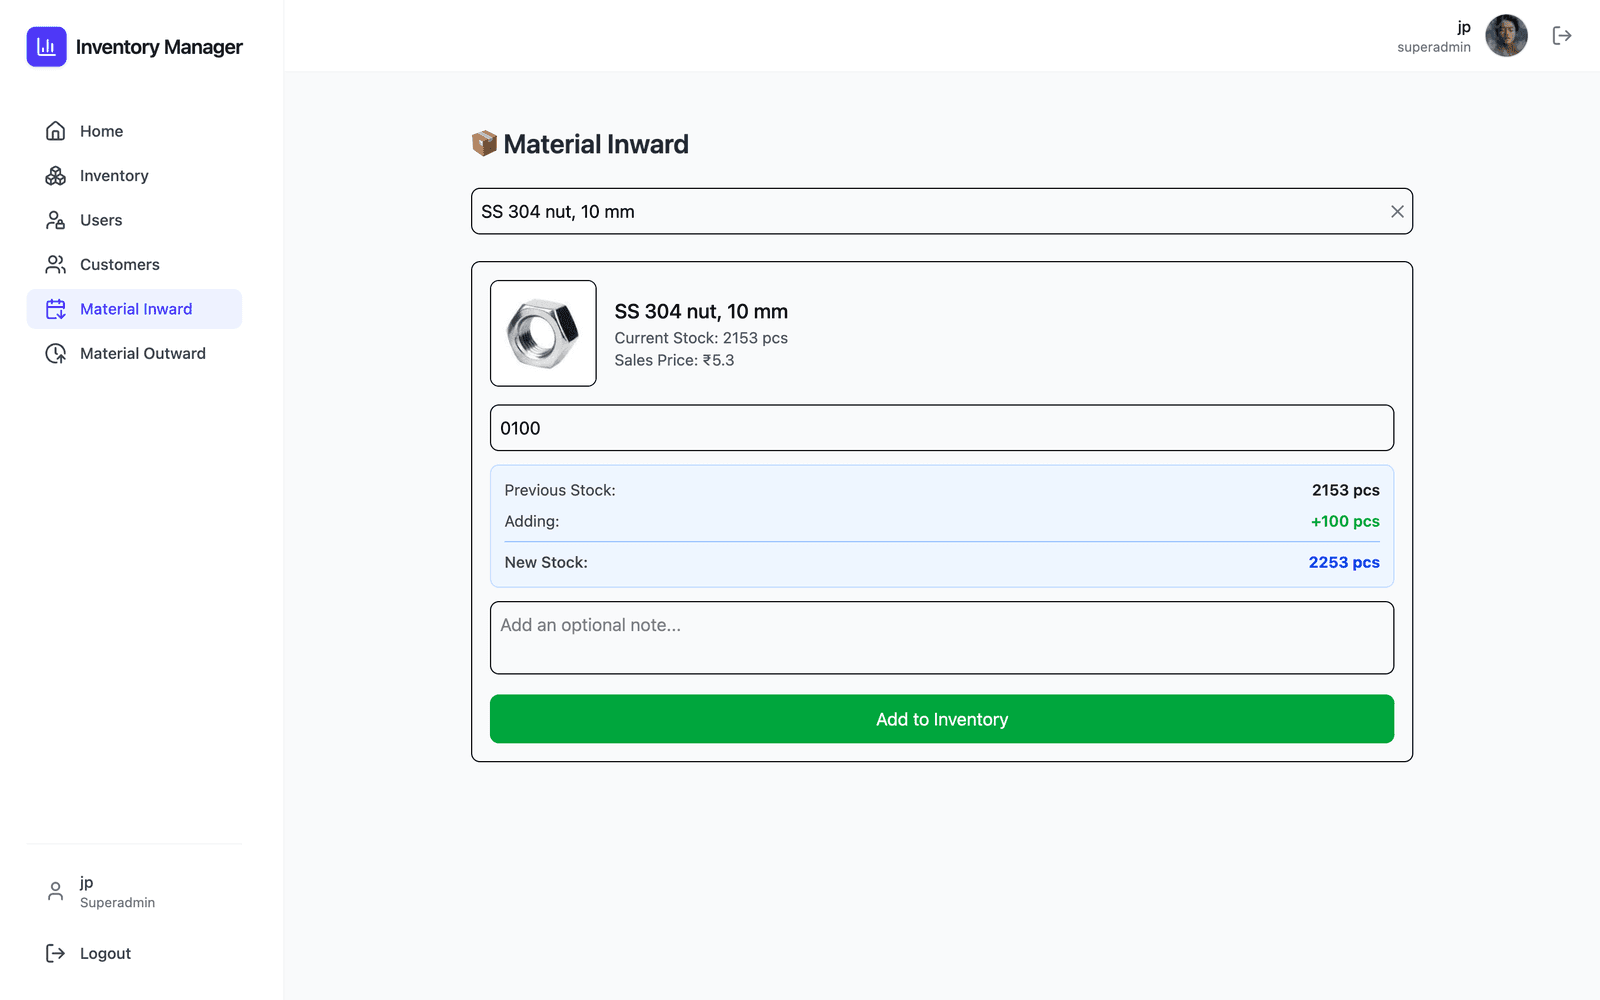Clear the product search with X
The height and width of the screenshot is (1000, 1600).
point(1397,212)
